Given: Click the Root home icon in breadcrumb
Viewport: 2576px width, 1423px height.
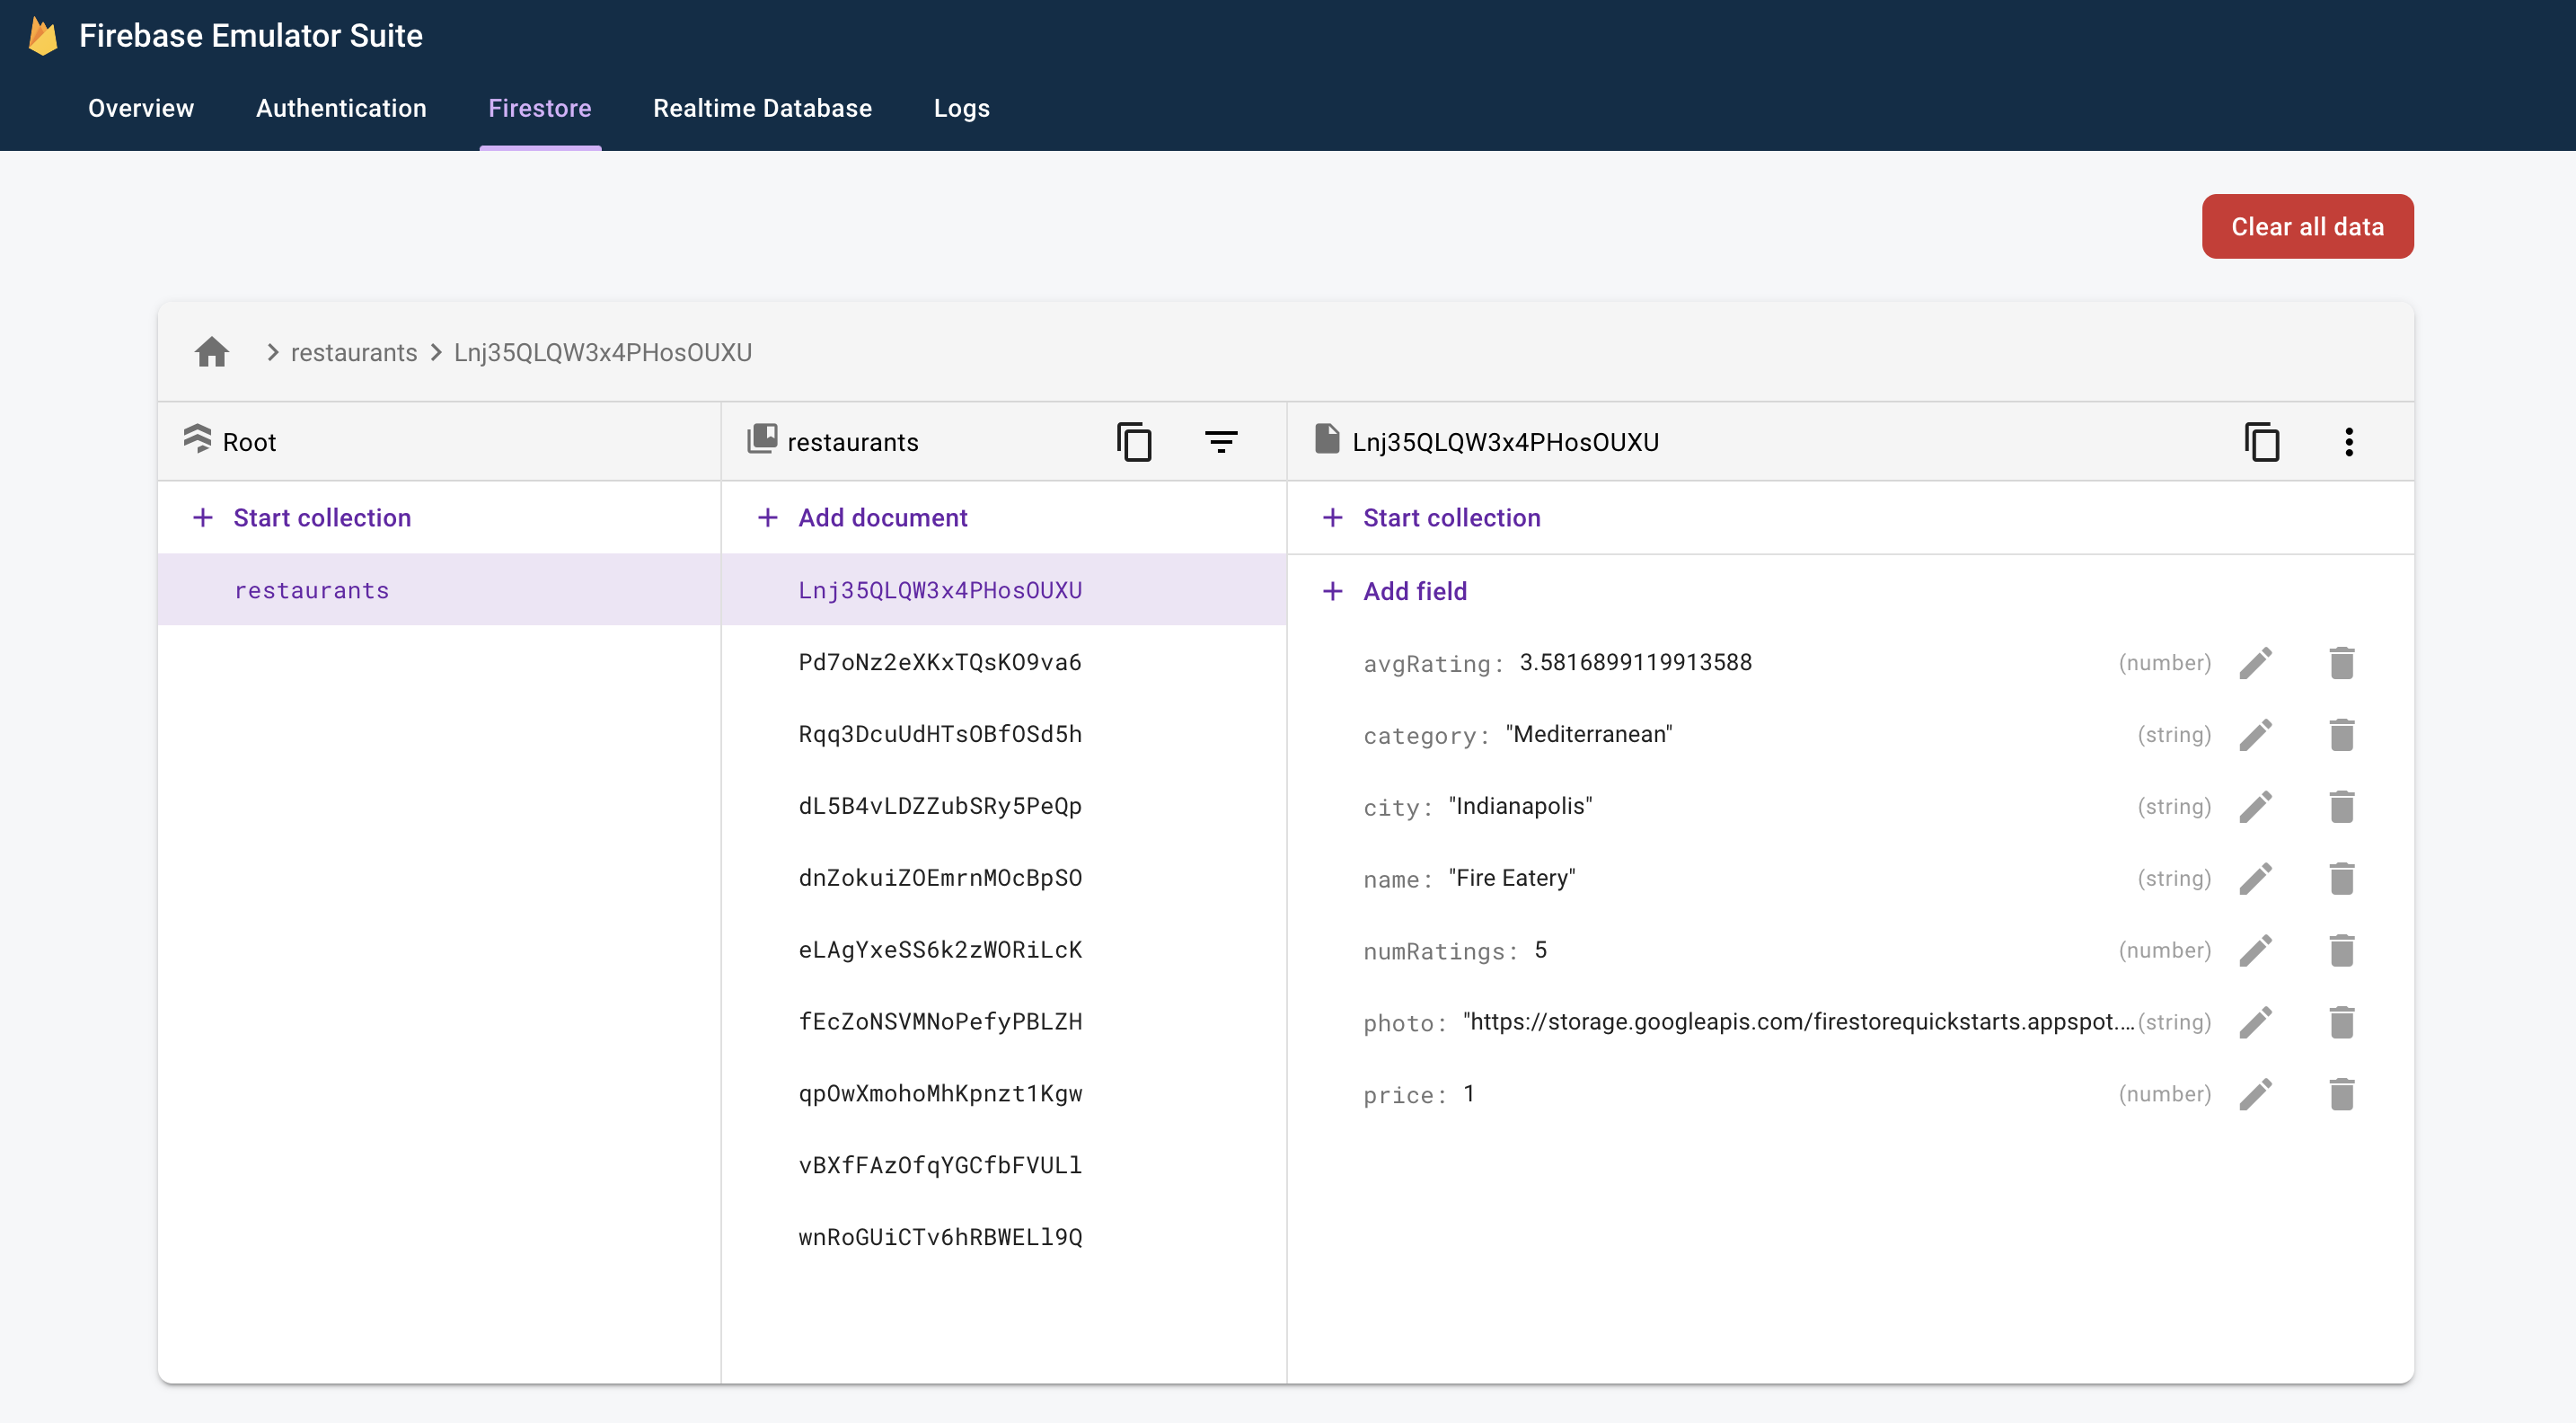Looking at the screenshot, I should click(212, 352).
